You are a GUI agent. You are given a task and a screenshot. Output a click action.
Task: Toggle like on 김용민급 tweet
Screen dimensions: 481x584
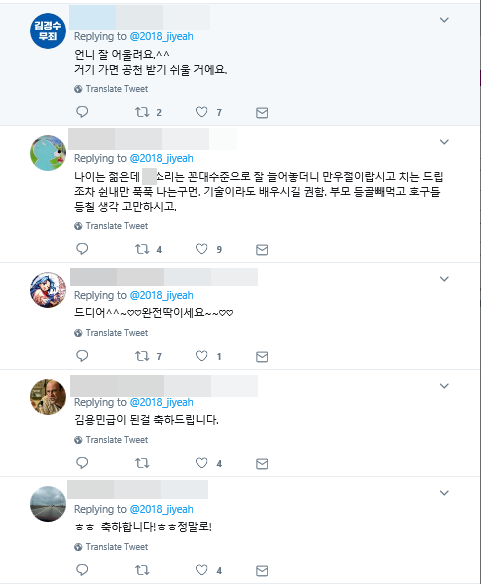click(x=202, y=463)
